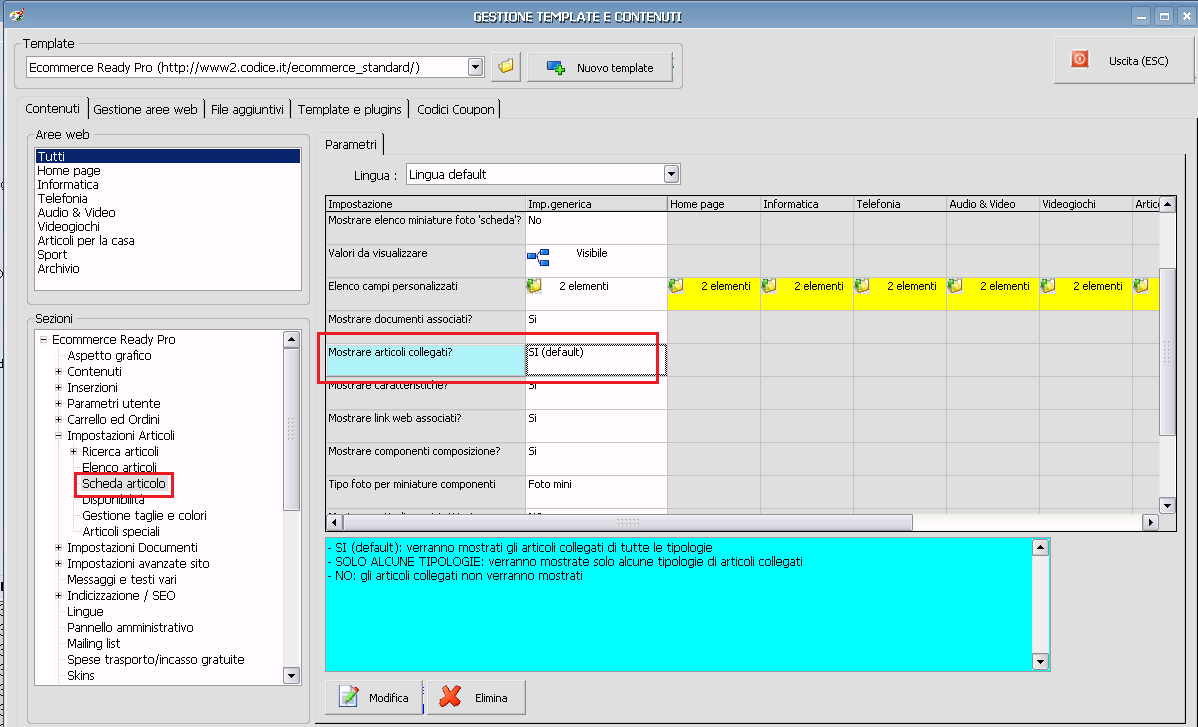The width and height of the screenshot is (1198, 727).
Task: Select the Parametri tab
Action: tap(351, 144)
